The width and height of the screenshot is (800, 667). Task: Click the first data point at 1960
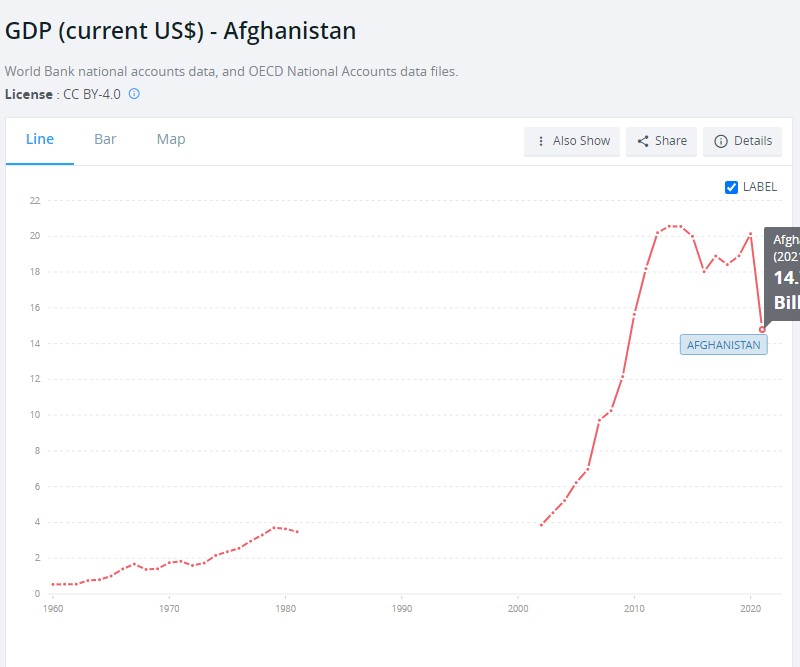pyautogui.click(x=53, y=584)
